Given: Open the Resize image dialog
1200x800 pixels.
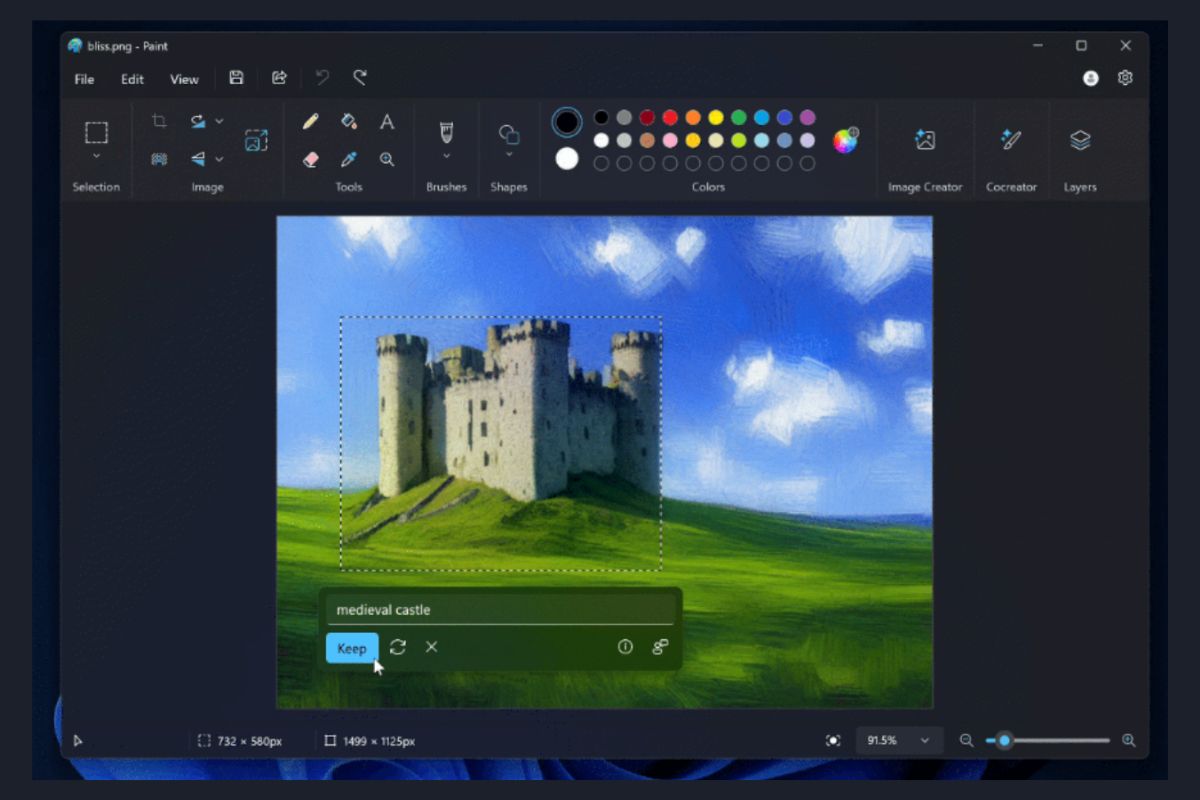Looking at the screenshot, I should [x=256, y=140].
